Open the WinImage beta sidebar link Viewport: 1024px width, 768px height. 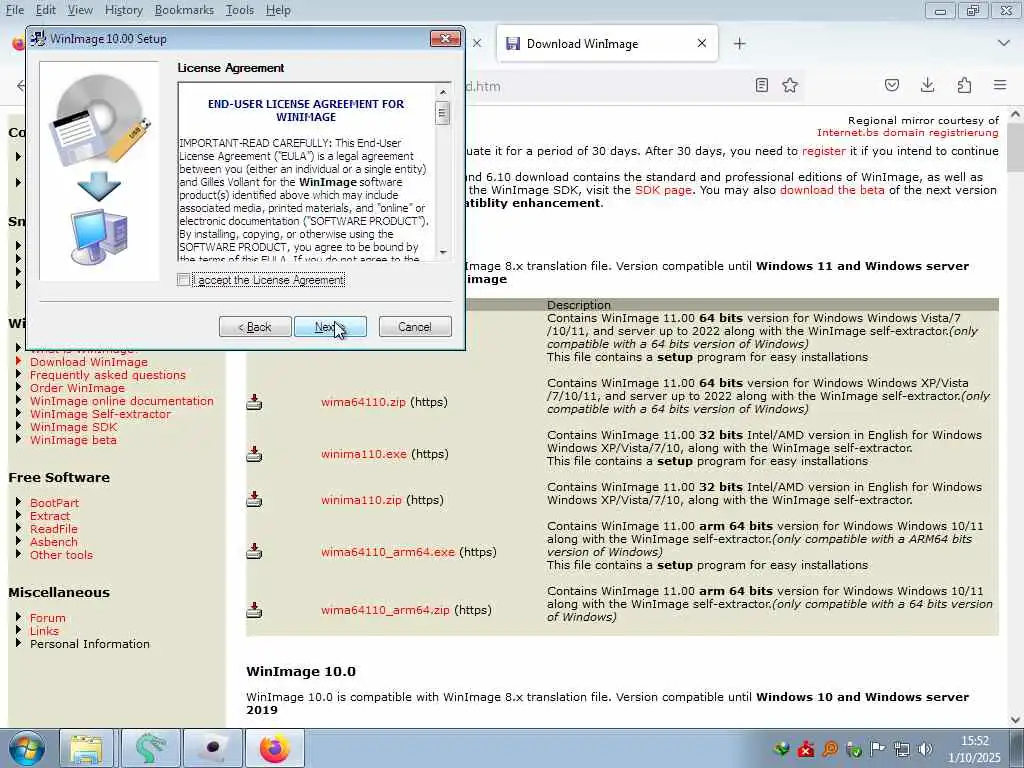click(73, 440)
